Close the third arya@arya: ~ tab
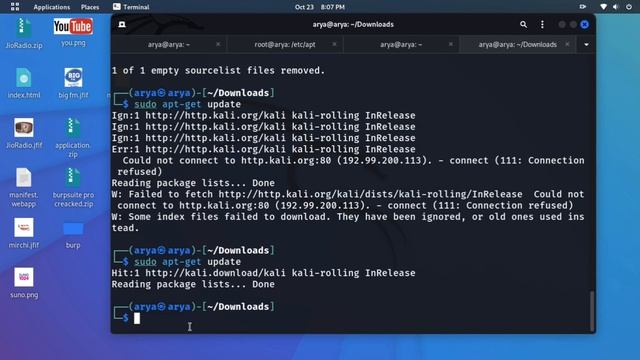Screen dimensions: 640x360 [x=451, y=44]
